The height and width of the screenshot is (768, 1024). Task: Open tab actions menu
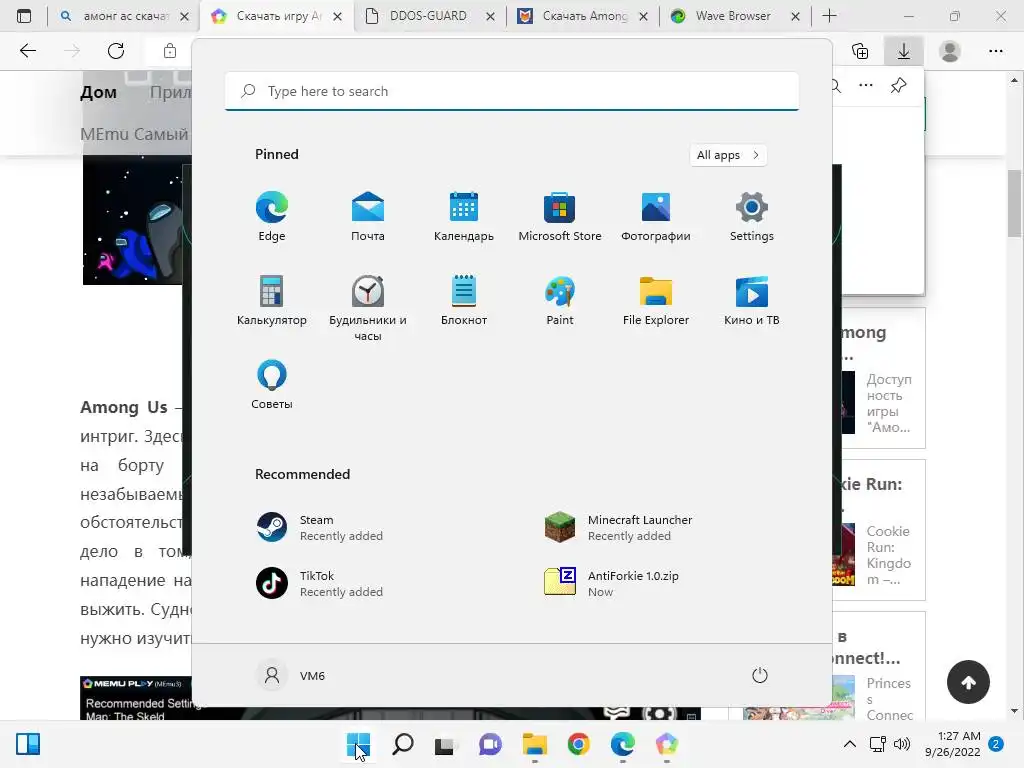[x=24, y=16]
